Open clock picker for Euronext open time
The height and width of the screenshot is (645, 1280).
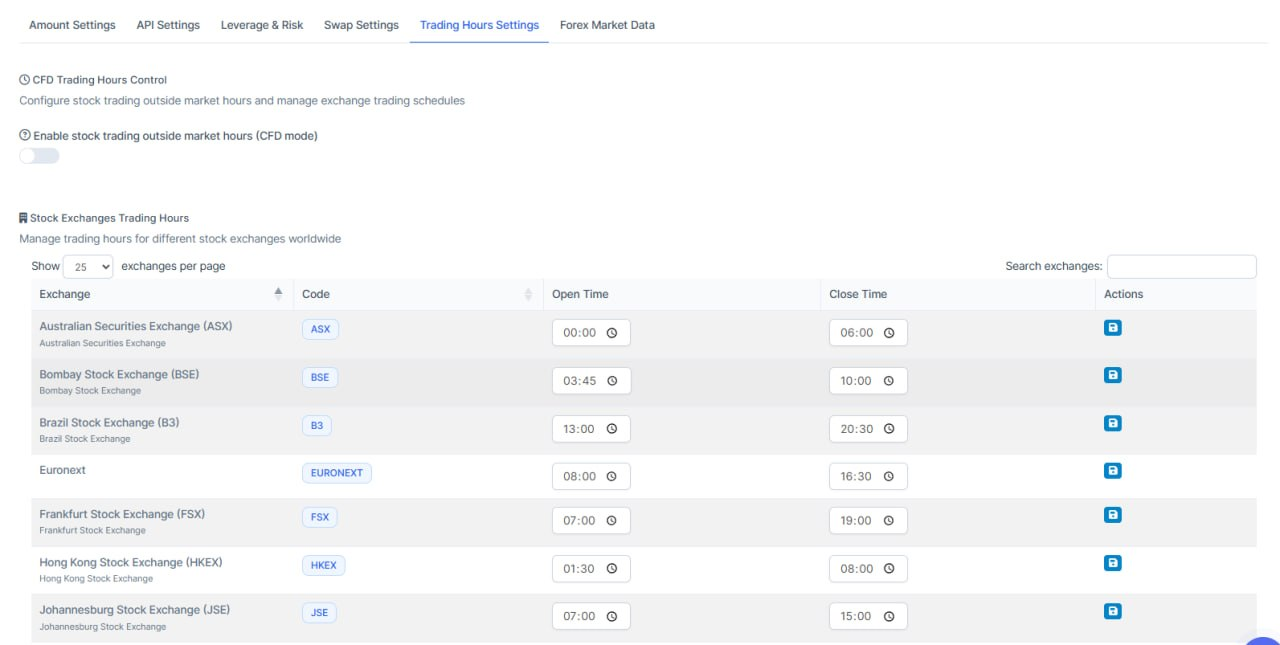pos(611,477)
